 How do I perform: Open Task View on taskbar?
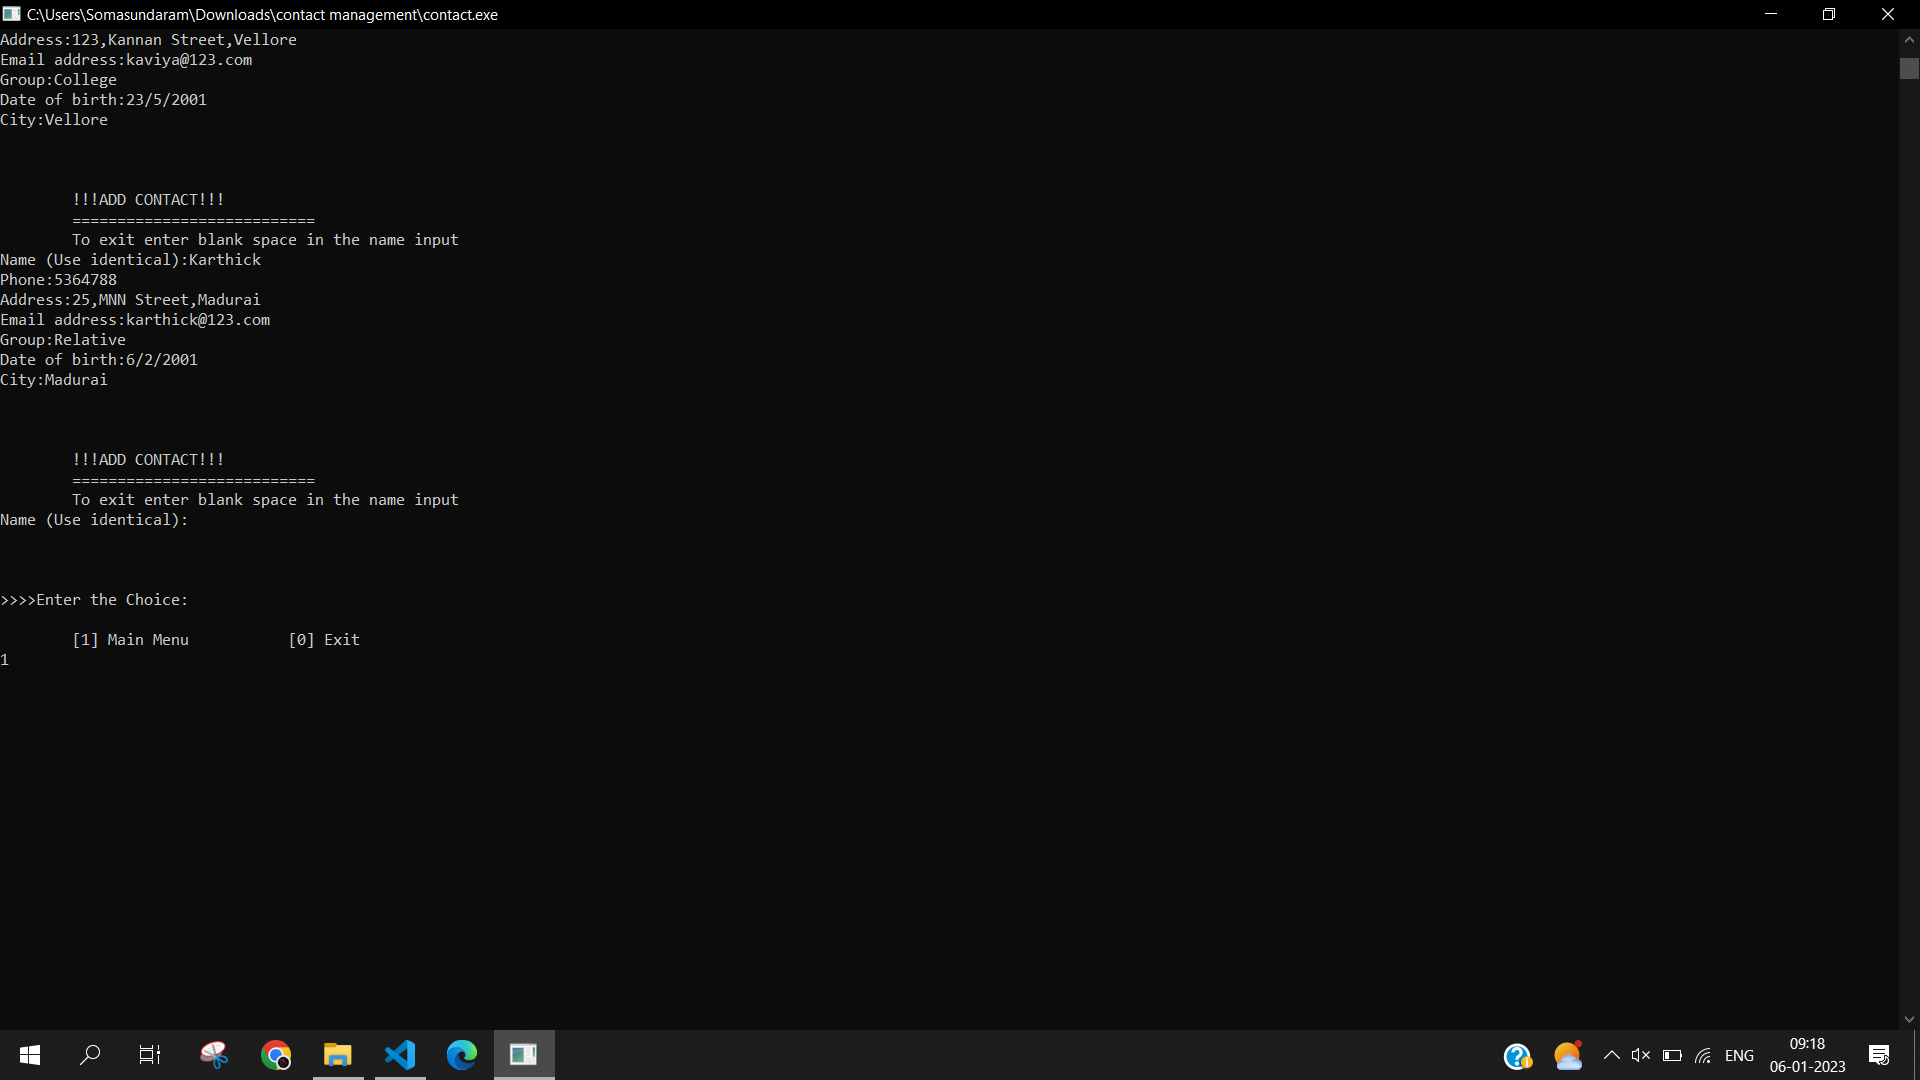(x=150, y=1055)
